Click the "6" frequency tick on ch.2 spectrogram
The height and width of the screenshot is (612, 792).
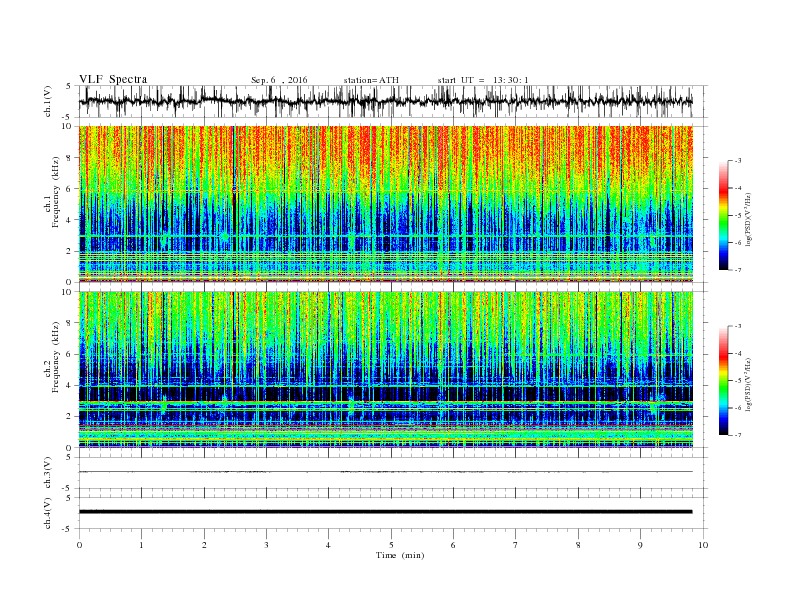pos(70,354)
